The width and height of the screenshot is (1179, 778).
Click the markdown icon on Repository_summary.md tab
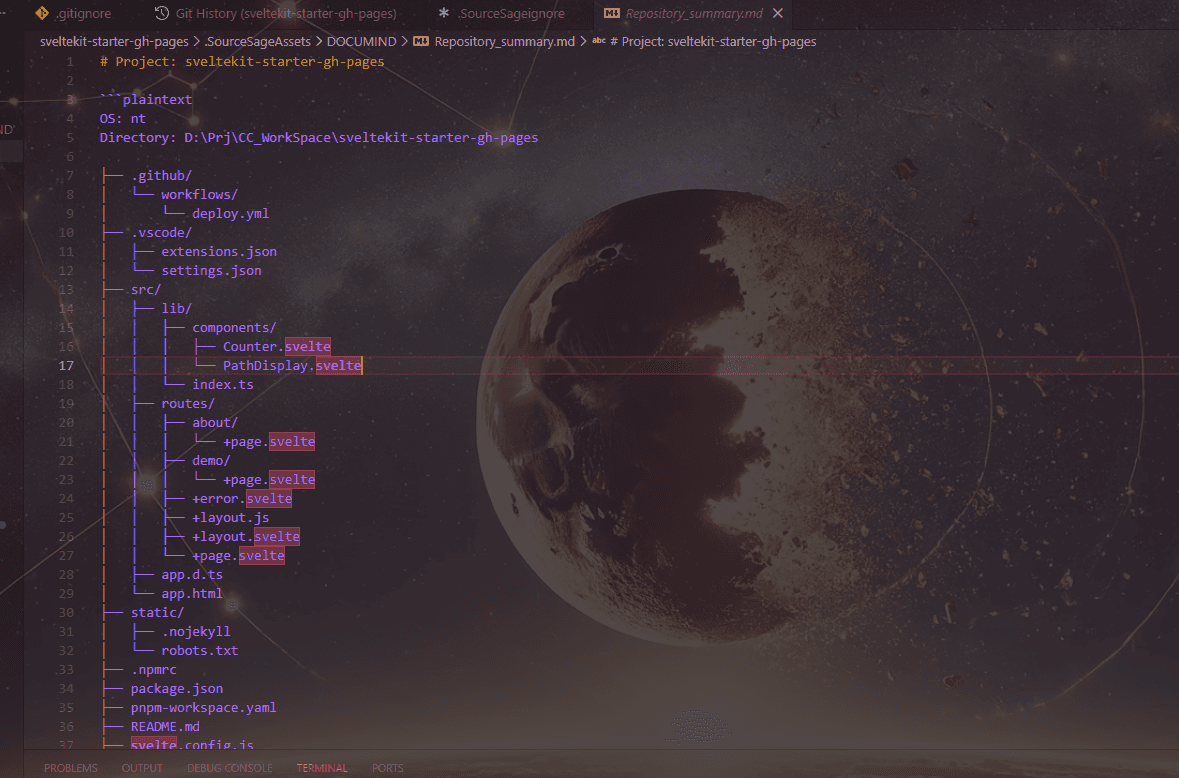[610, 14]
